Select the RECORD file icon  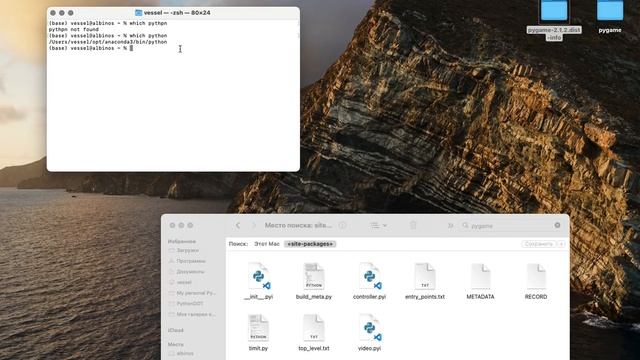pos(536,276)
